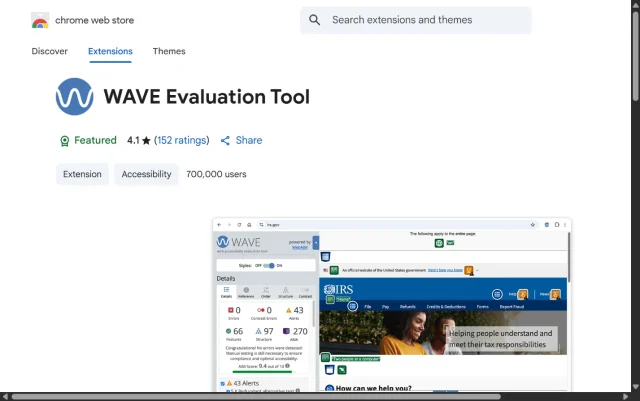Click the scroll up arrow
Screen dimensions: 640x401
[636, 5]
